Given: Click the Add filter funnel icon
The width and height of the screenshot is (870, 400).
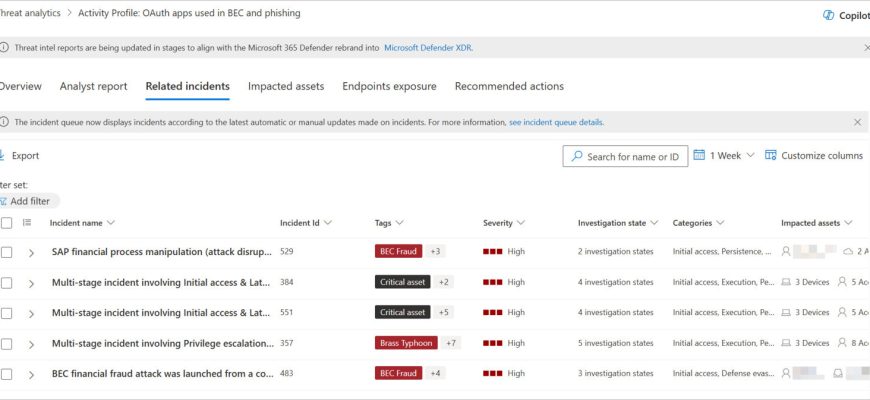Looking at the screenshot, I should point(3,201).
